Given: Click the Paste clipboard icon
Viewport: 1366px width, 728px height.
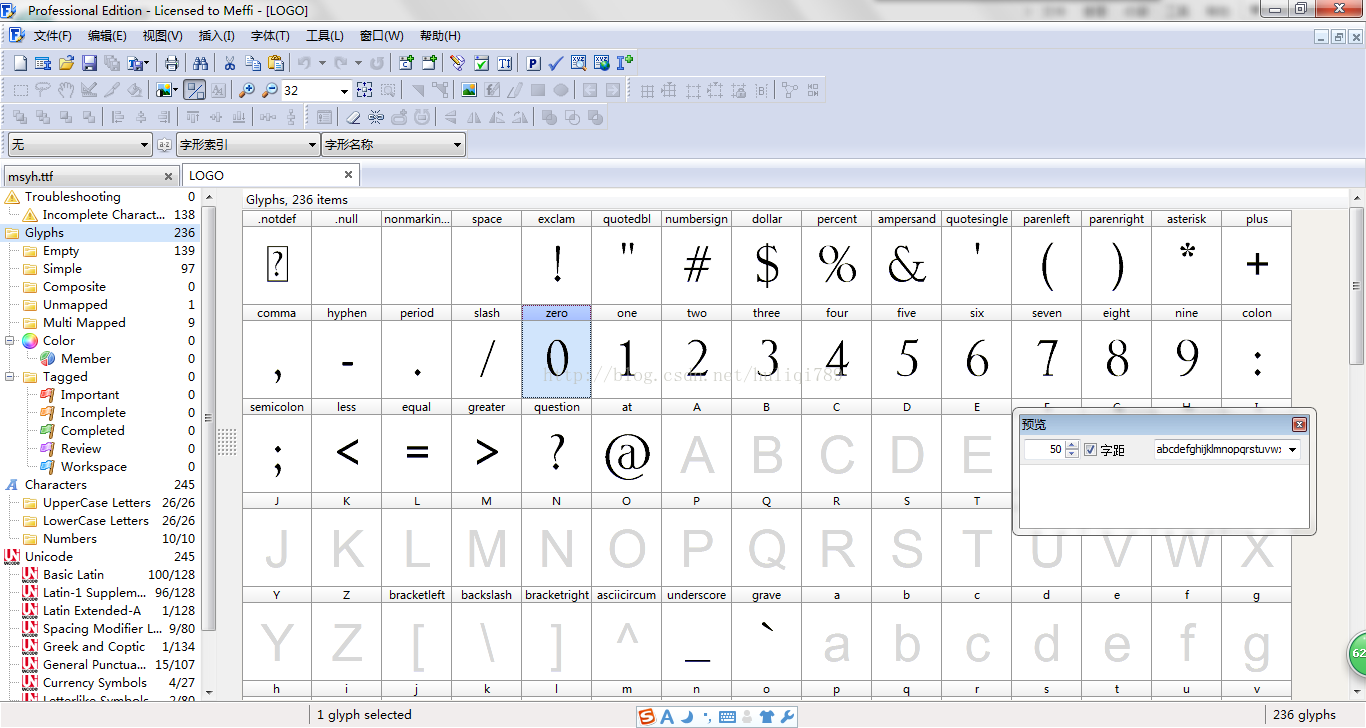Looking at the screenshot, I should point(275,63).
